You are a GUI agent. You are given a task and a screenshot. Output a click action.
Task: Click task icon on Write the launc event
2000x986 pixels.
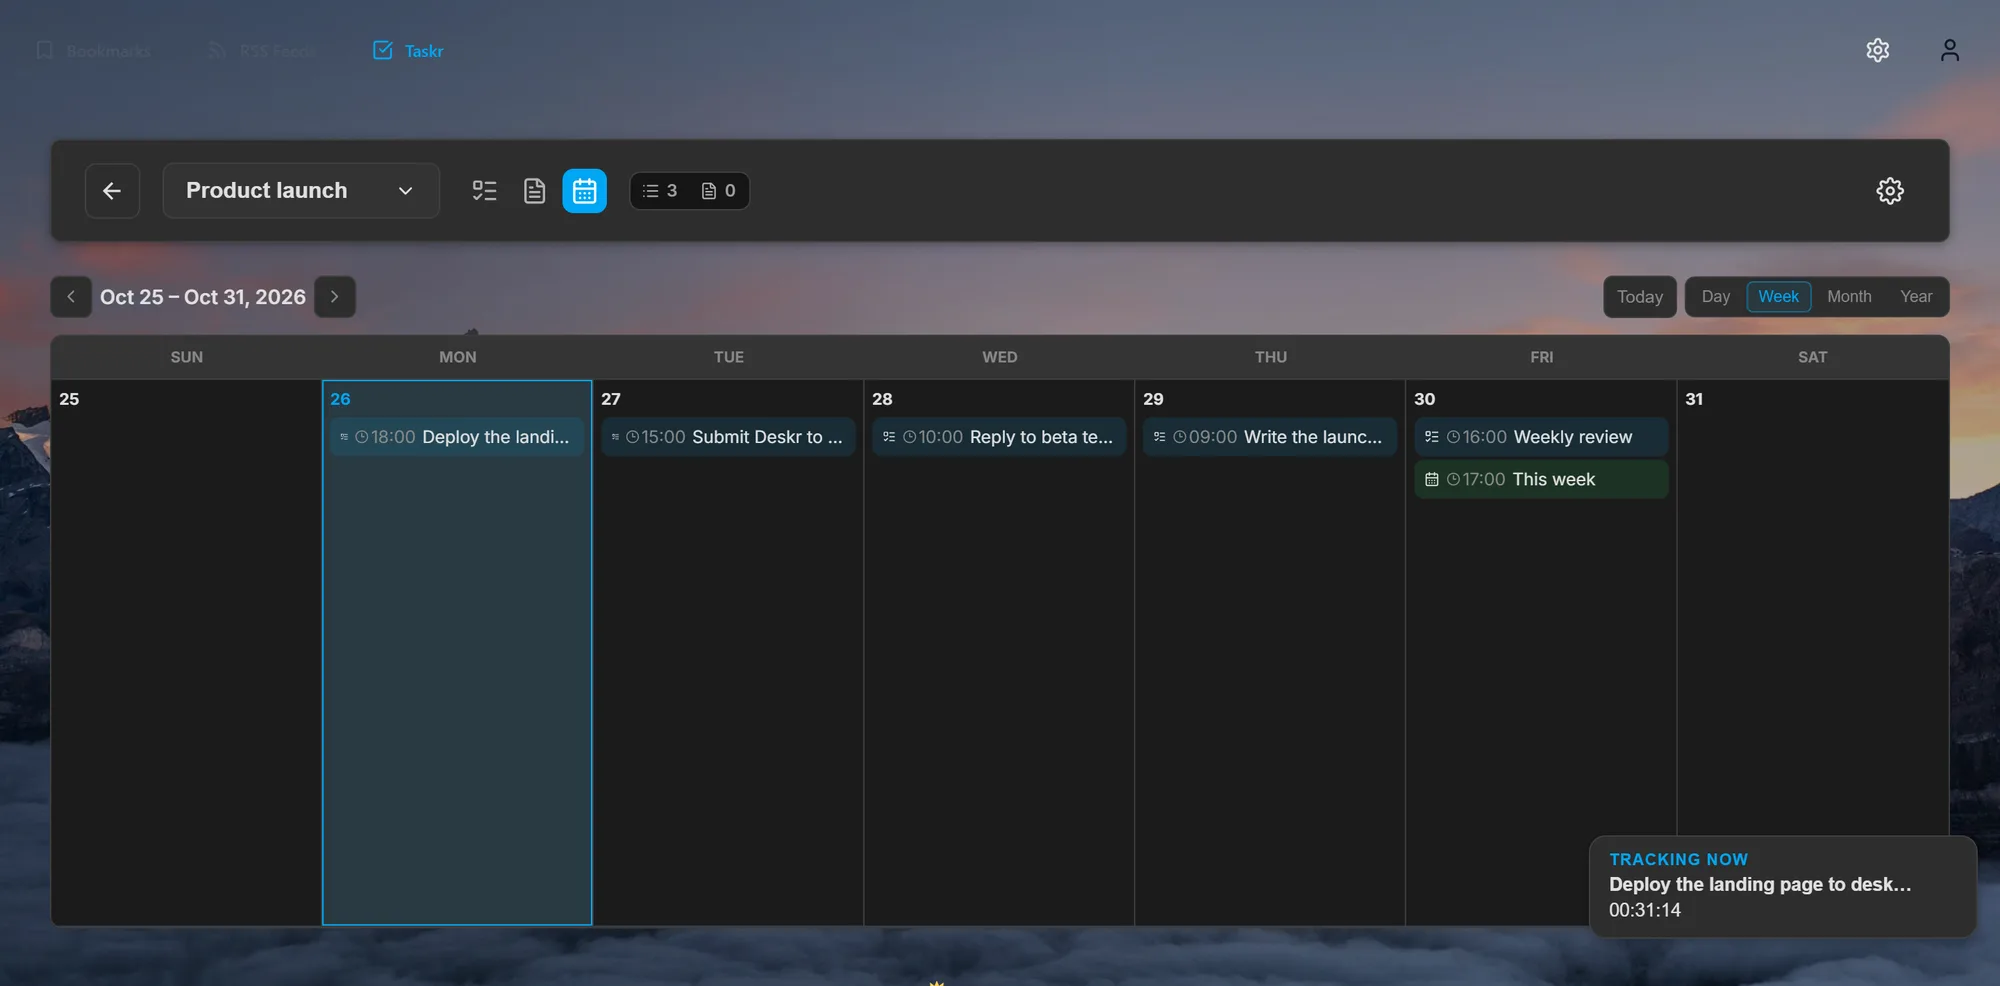point(1160,437)
